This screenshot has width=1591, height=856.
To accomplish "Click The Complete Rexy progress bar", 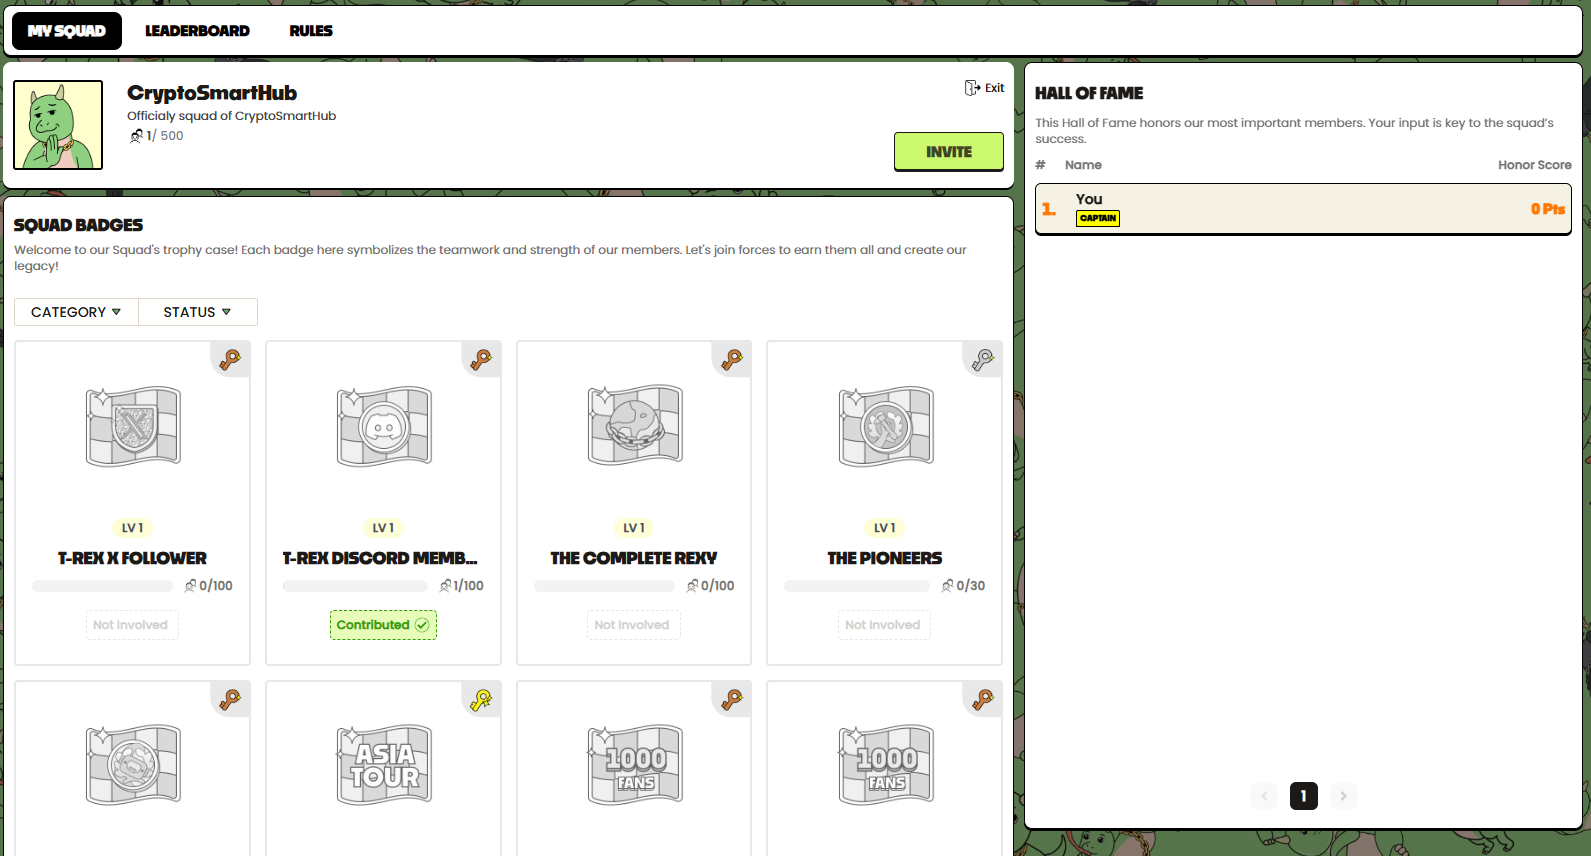I will tap(604, 586).
